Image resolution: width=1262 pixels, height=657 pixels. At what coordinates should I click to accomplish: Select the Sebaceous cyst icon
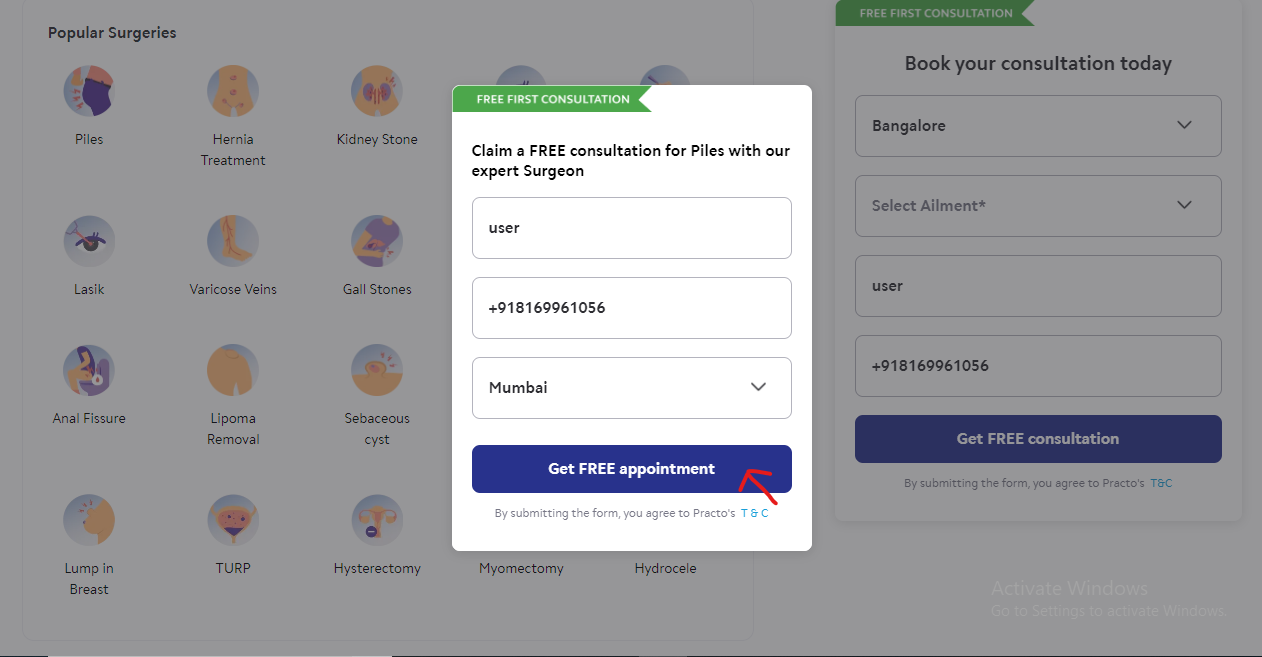(377, 371)
